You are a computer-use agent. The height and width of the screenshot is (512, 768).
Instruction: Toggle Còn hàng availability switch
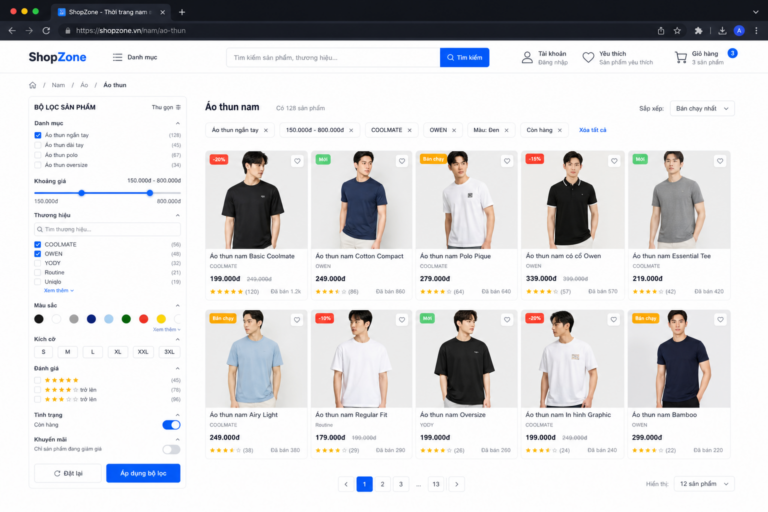[x=171, y=425]
